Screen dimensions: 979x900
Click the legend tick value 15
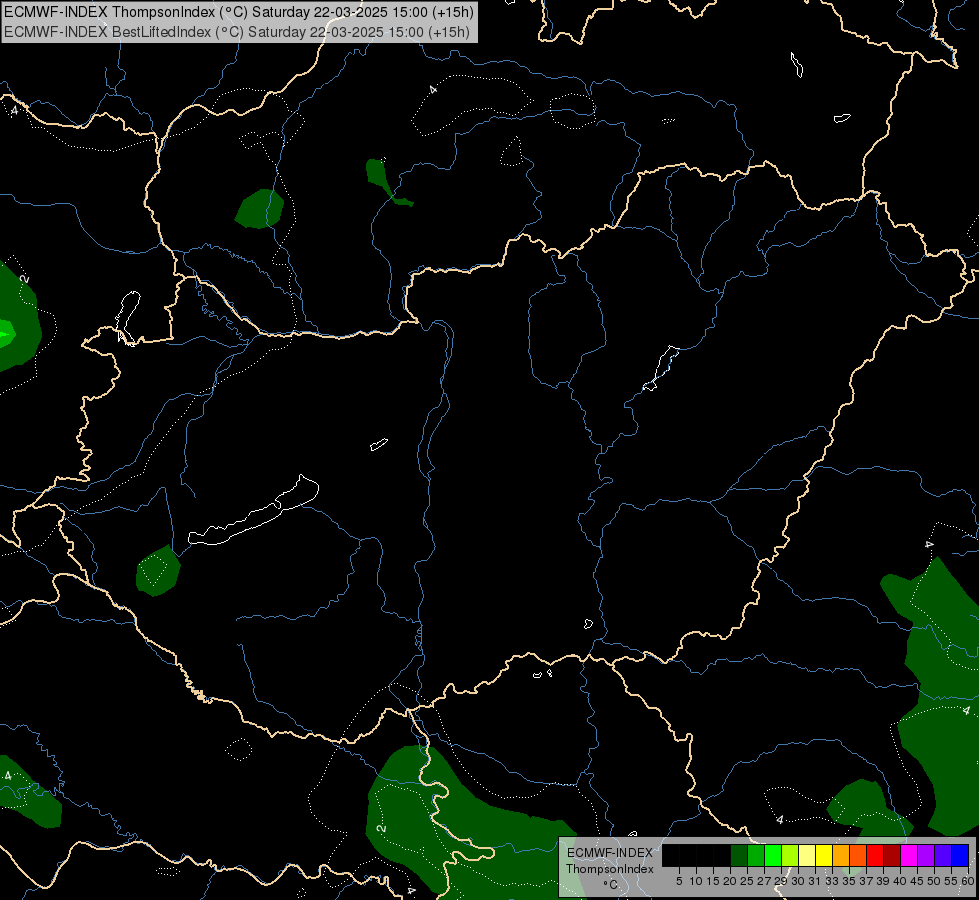(x=713, y=881)
